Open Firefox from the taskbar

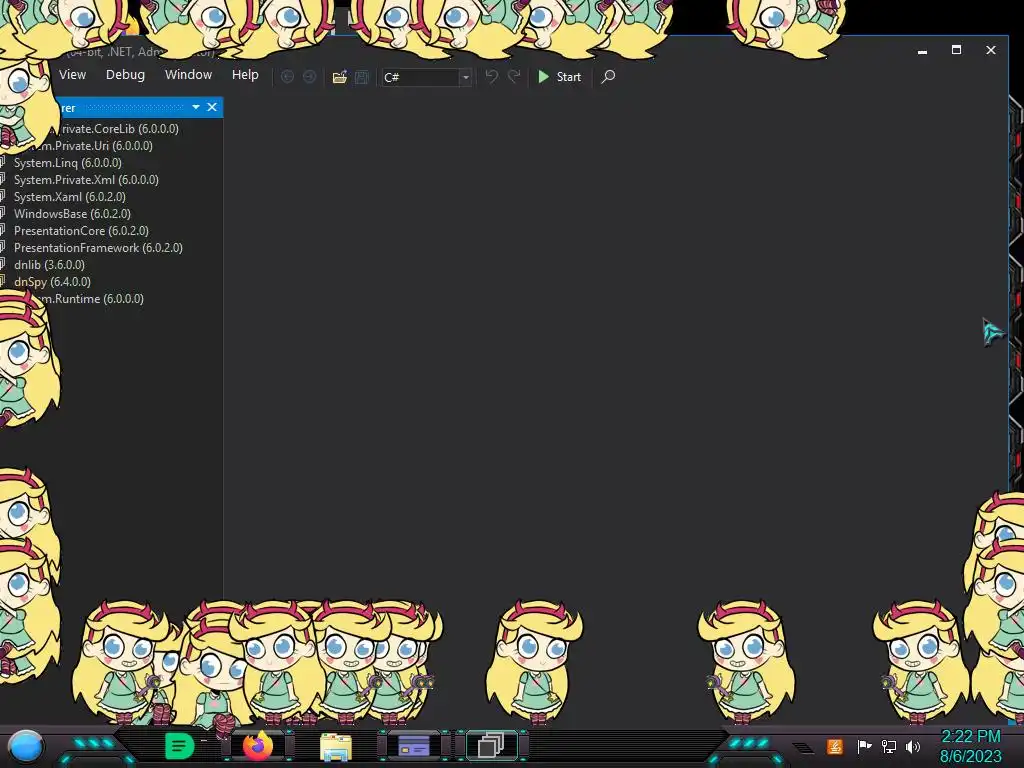tap(257, 746)
